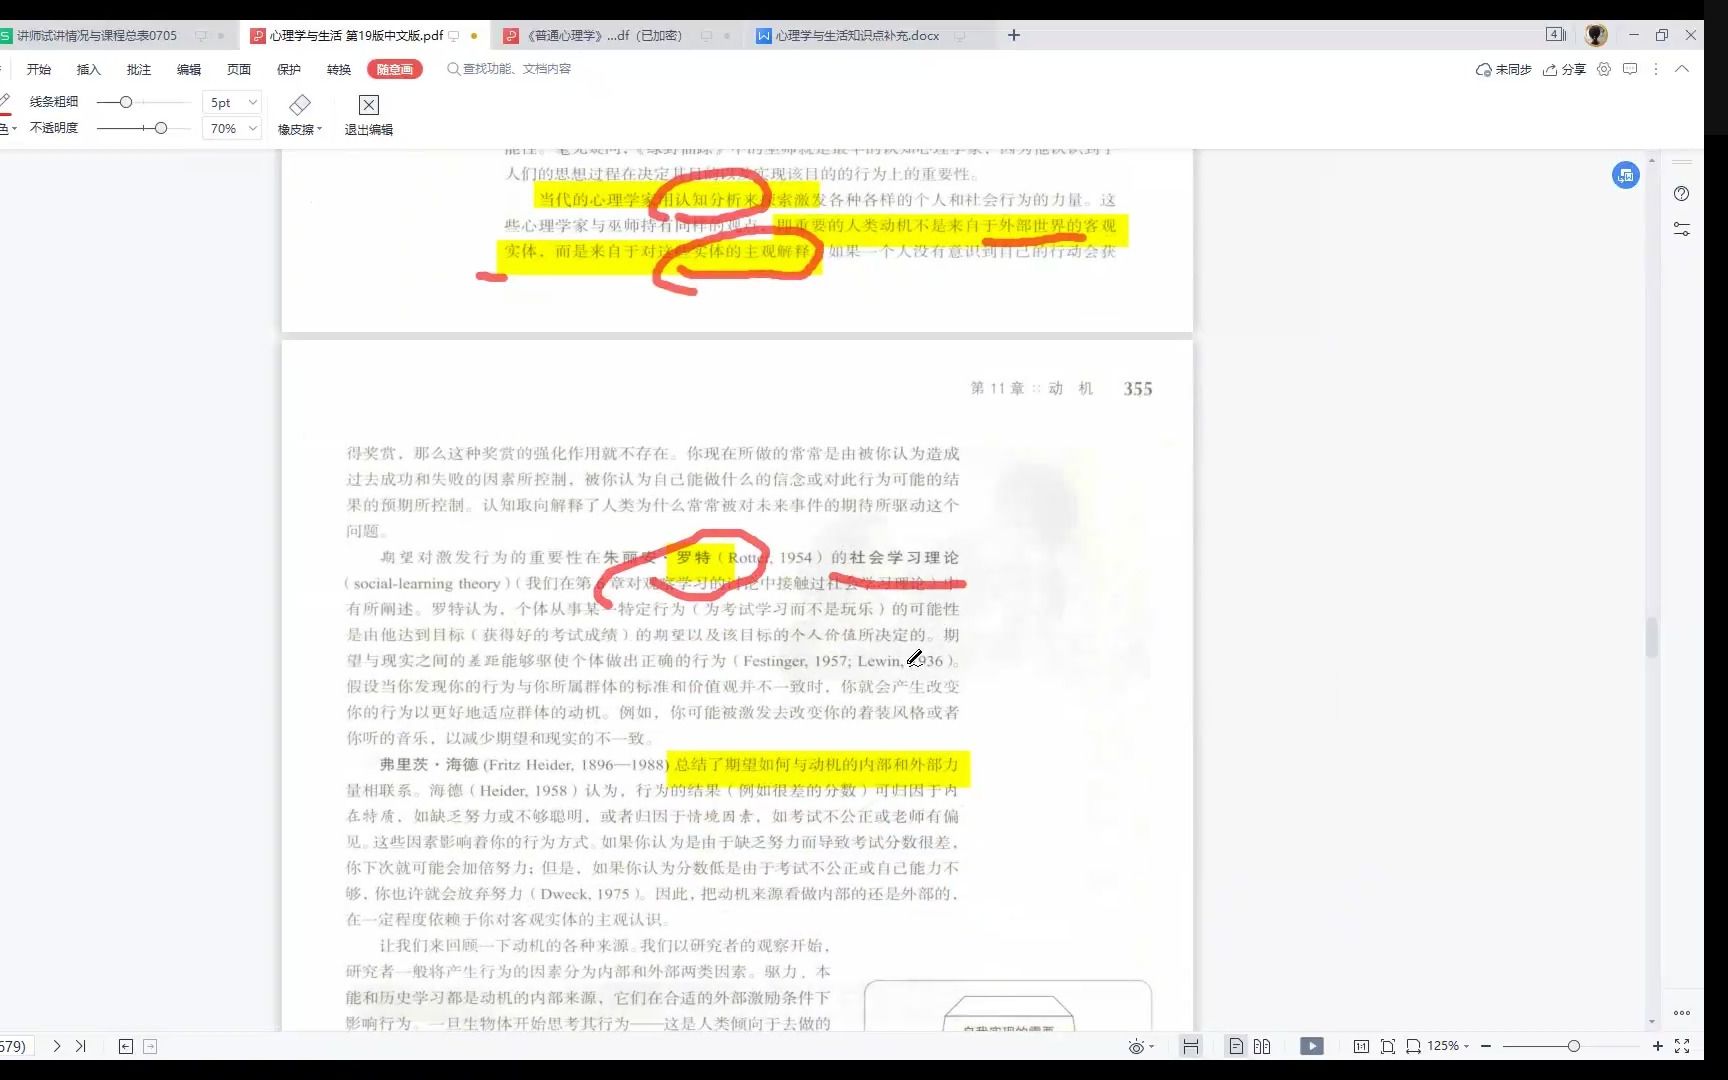Click the vertical scrollbar thumb
Screen dimensions: 1728x1080
click(1652, 637)
